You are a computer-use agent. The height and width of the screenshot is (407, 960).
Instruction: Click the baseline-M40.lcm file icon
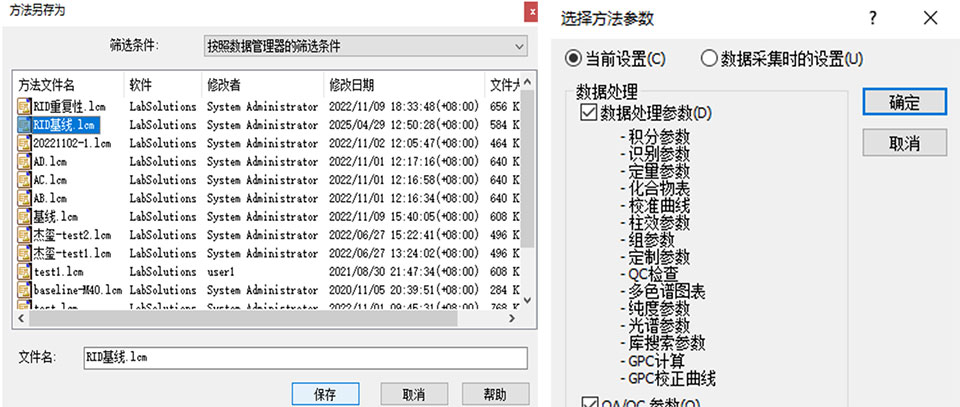pyautogui.click(x=24, y=289)
